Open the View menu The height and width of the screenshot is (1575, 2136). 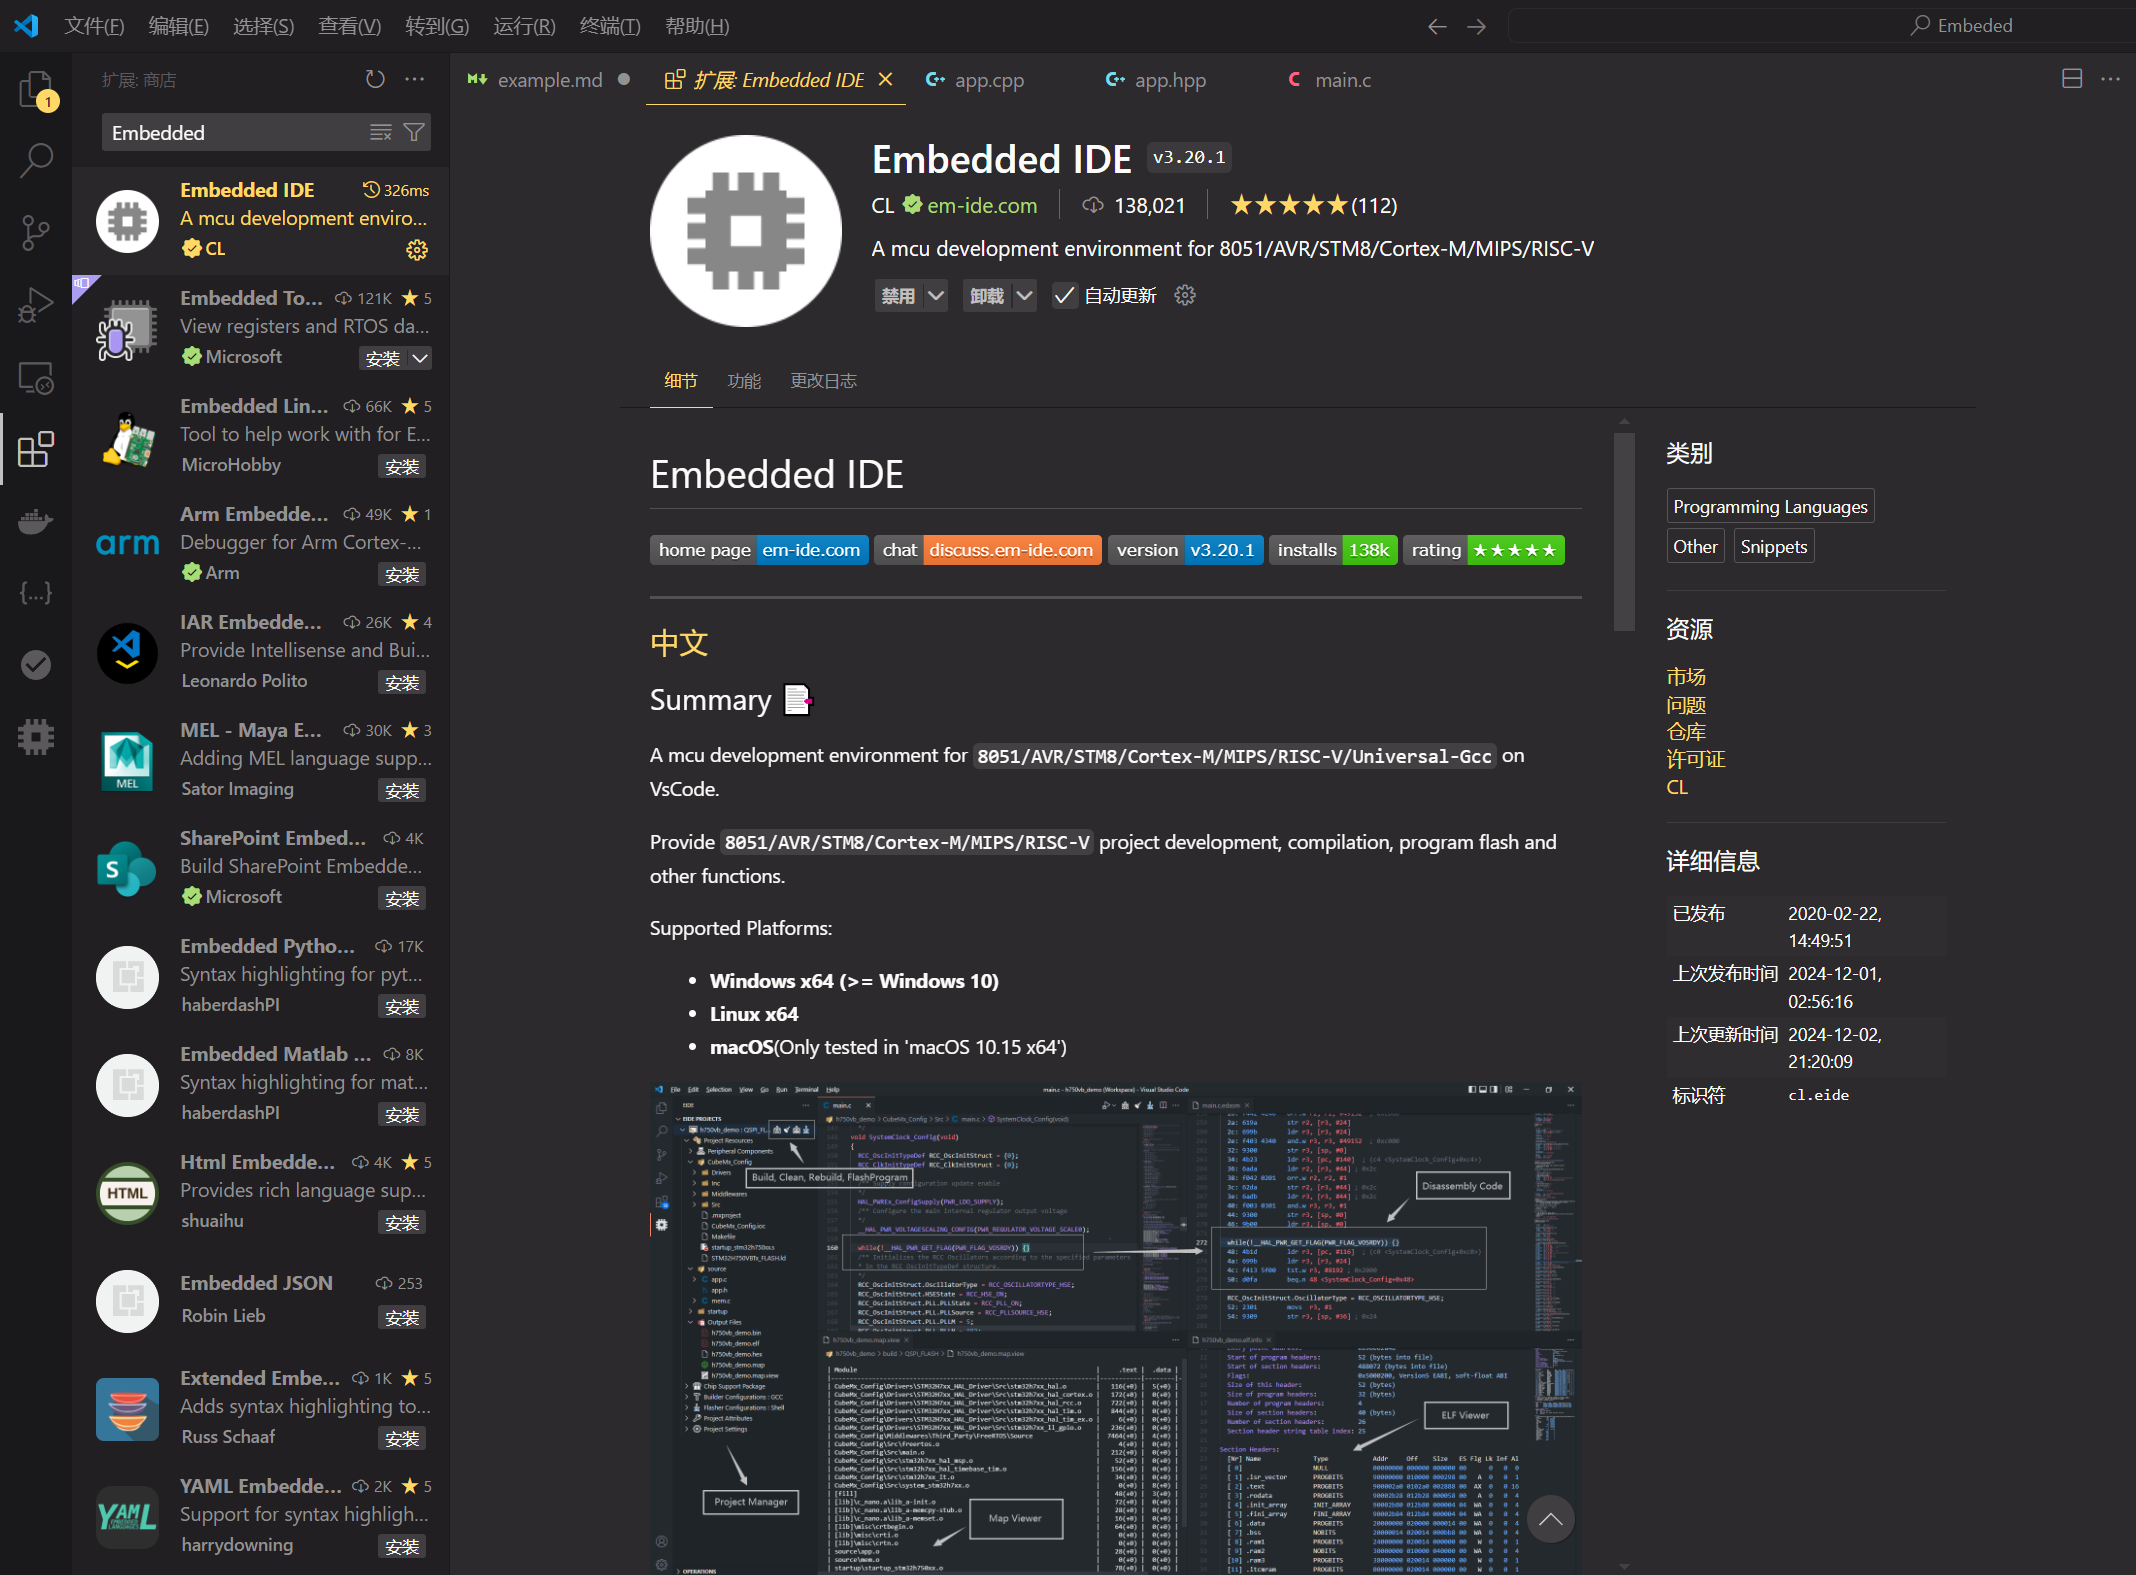(x=349, y=26)
